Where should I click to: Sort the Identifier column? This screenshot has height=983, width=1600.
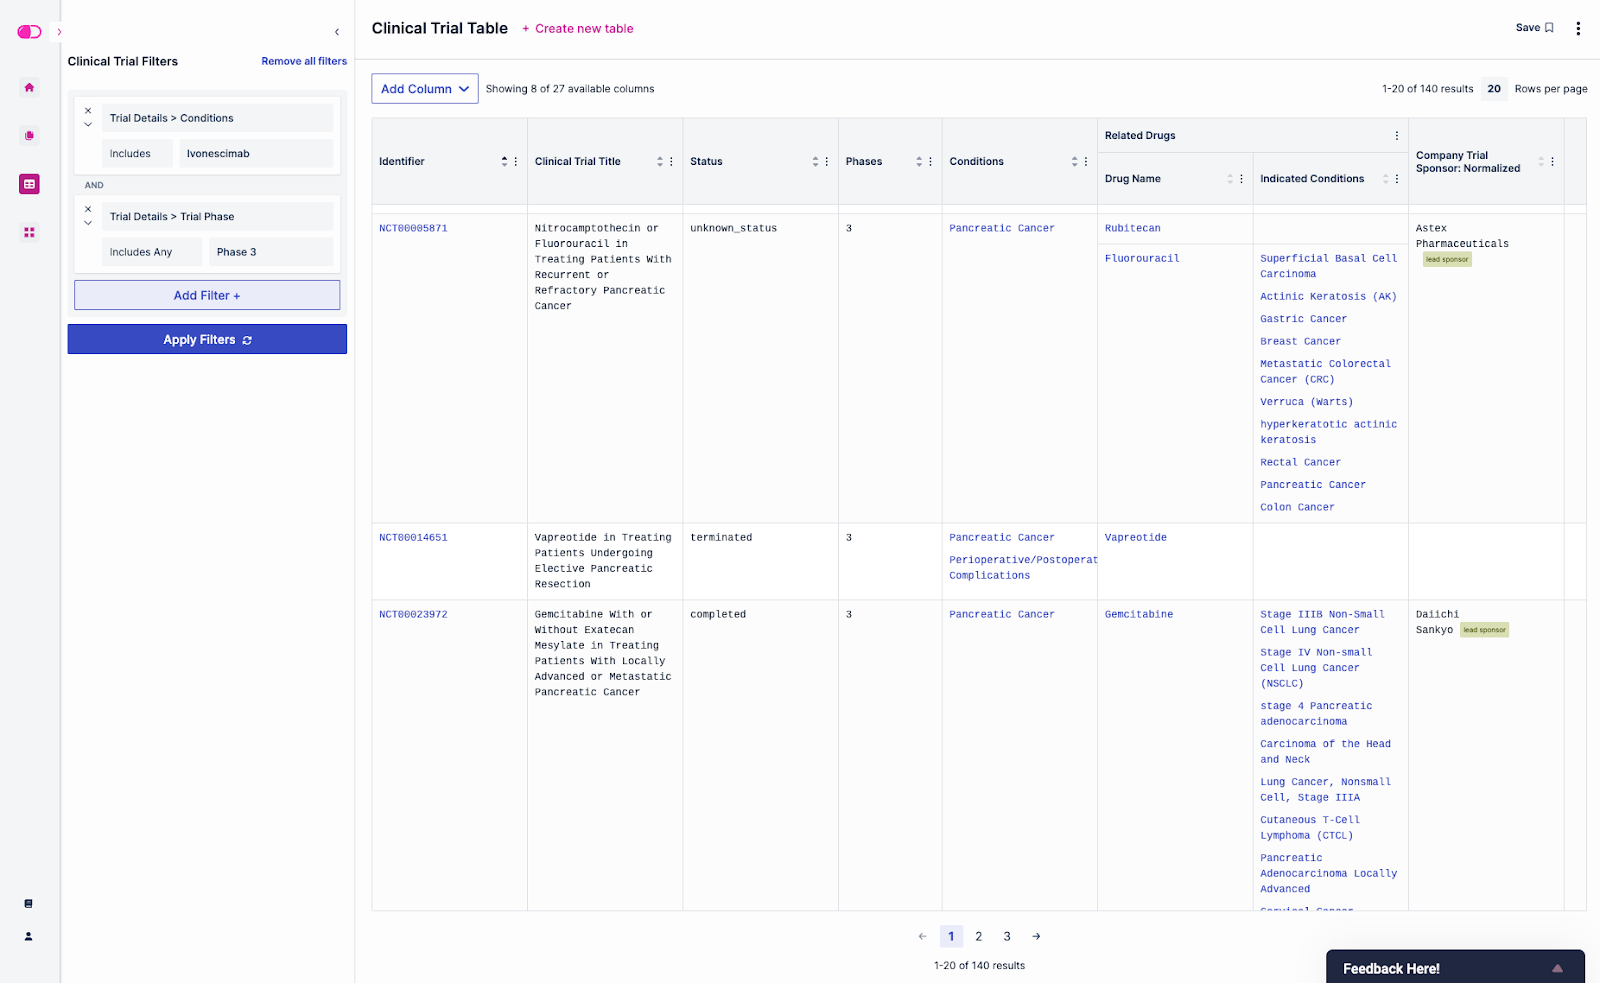click(x=504, y=162)
